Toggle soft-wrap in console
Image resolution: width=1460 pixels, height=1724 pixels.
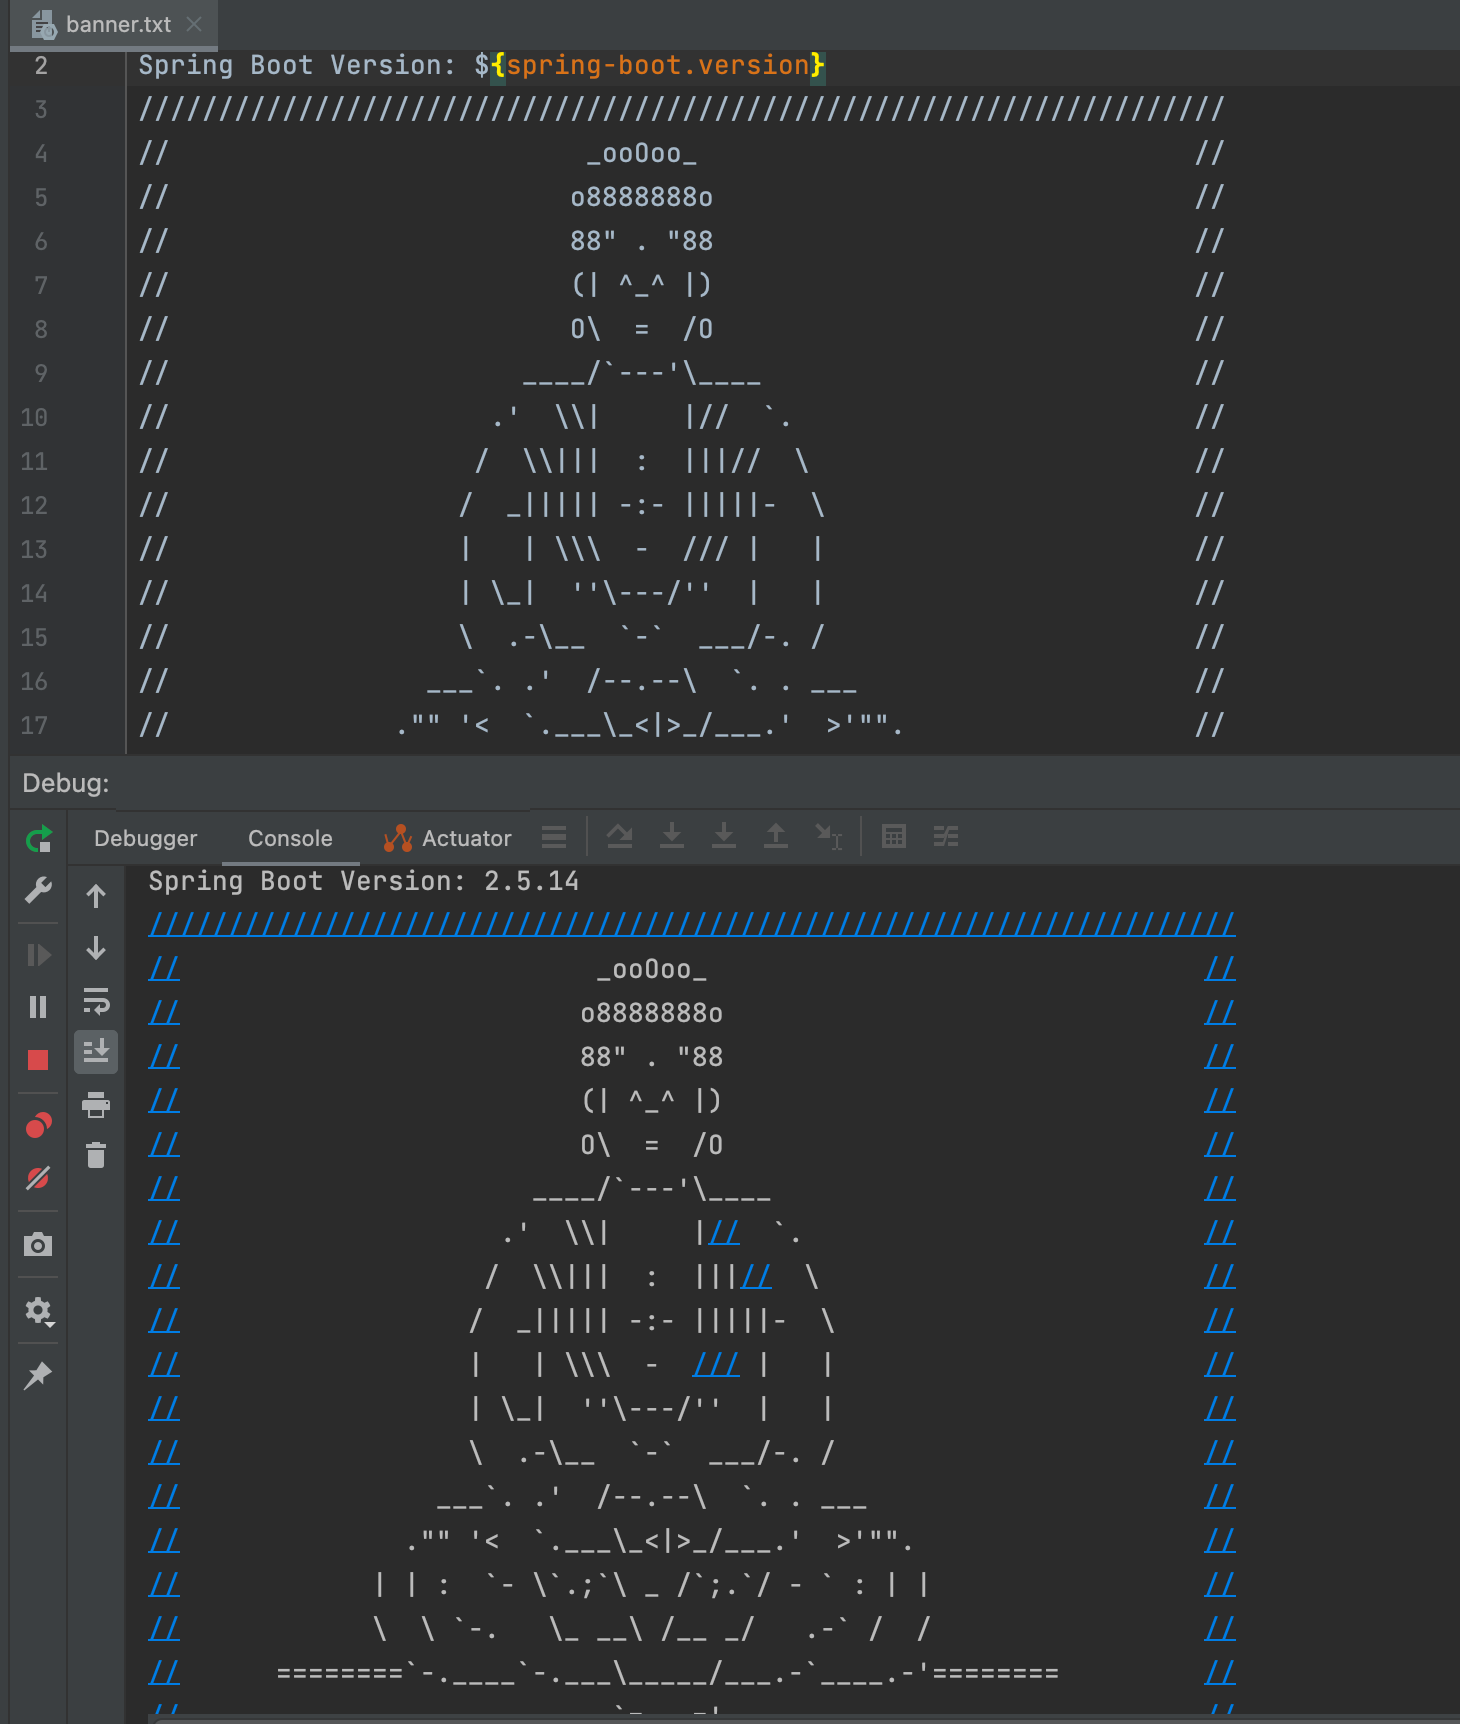coord(96,1000)
